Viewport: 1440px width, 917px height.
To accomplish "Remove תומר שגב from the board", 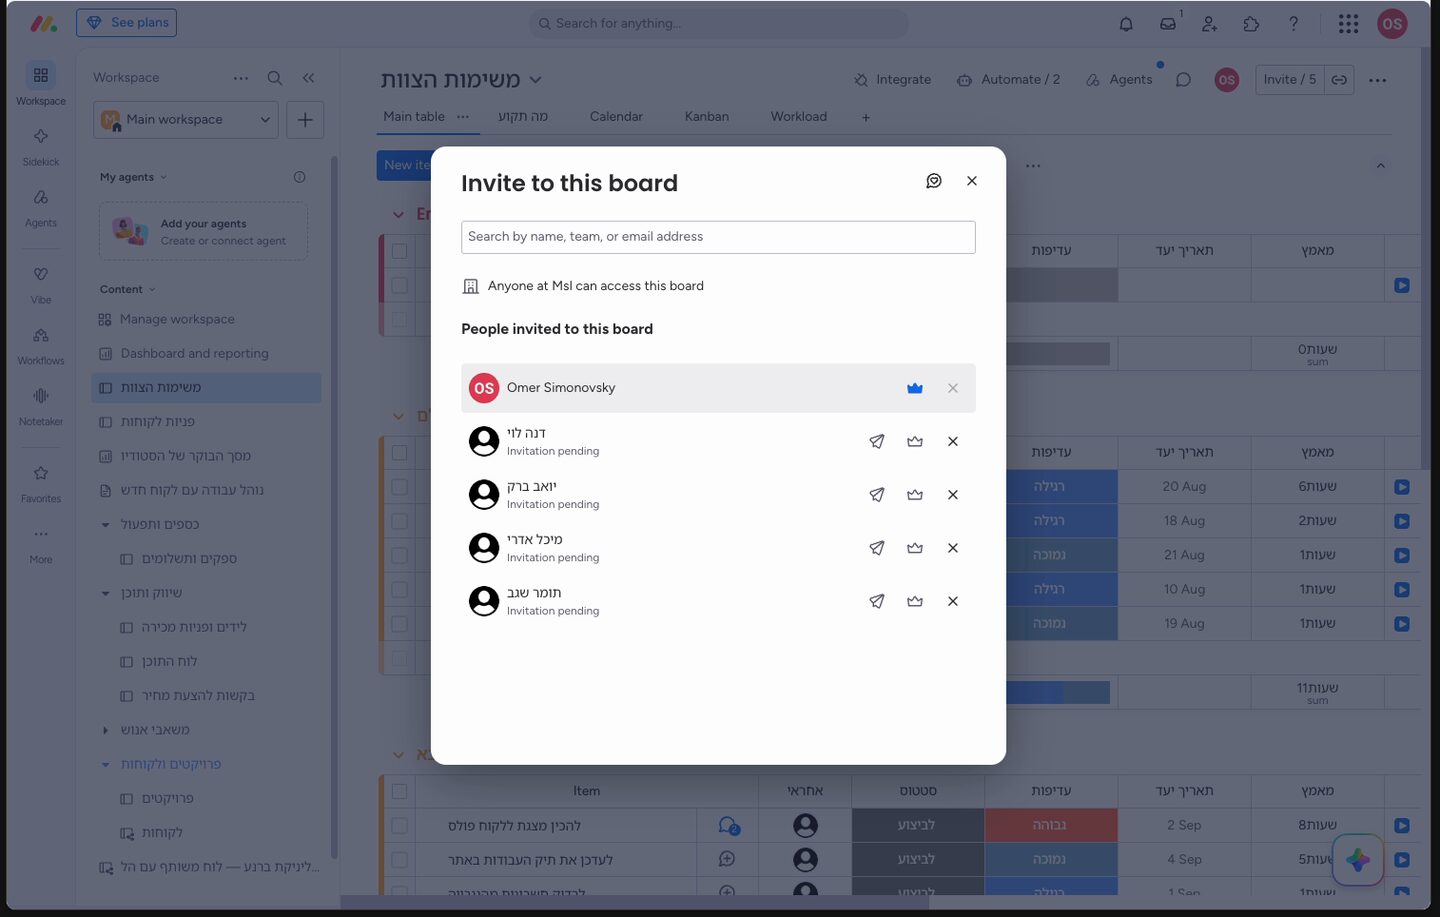I will (953, 601).
